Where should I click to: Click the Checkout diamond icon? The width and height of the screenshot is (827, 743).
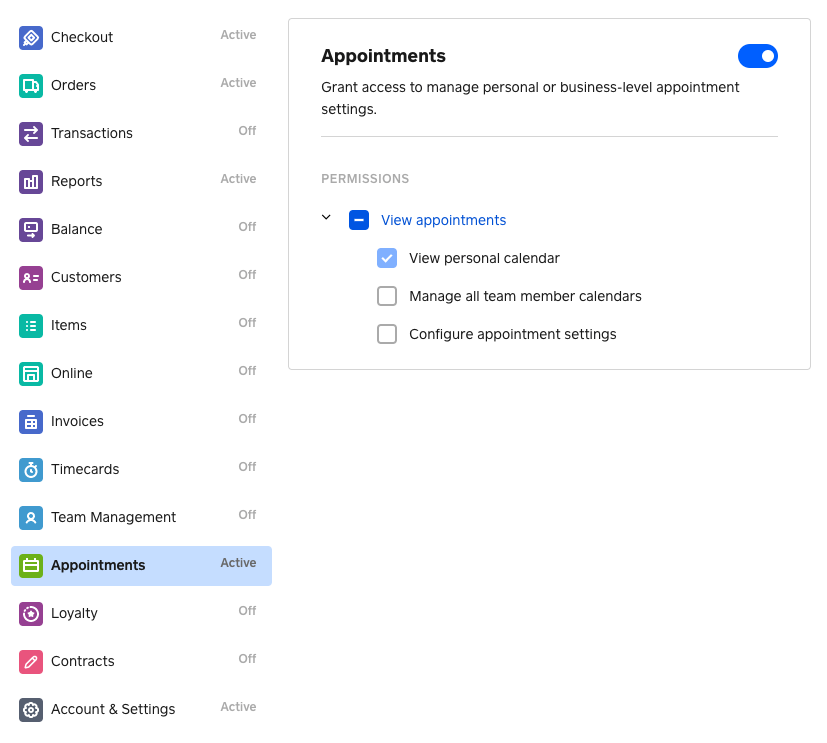[x=31, y=37]
